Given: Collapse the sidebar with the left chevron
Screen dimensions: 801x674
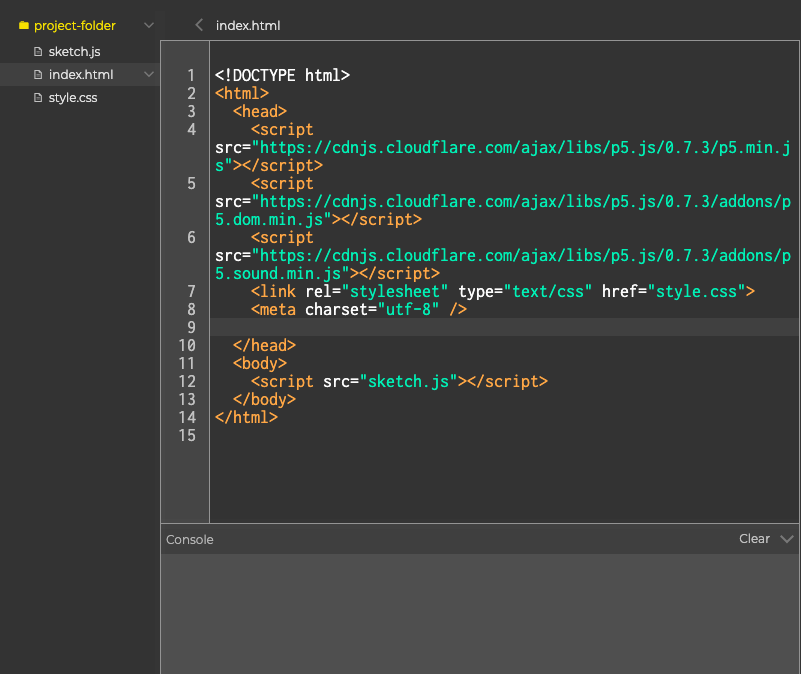Looking at the screenshot, I should coord(199,25).
